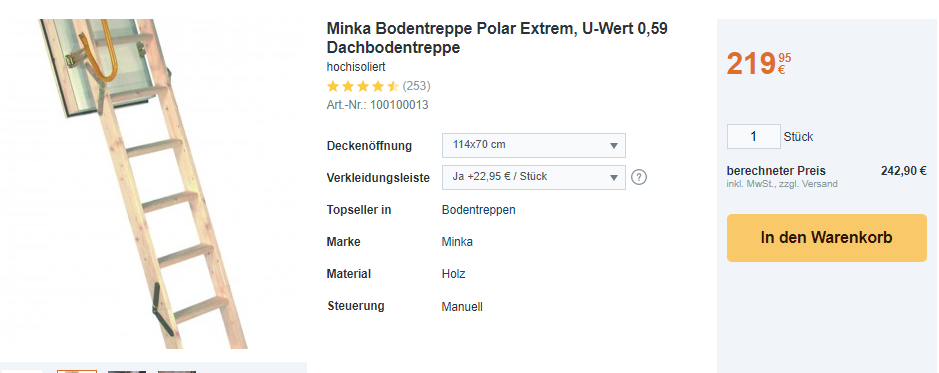
Task: Expand the Verkleidungsleiste dropdown arrow
Action: (613, 177)
